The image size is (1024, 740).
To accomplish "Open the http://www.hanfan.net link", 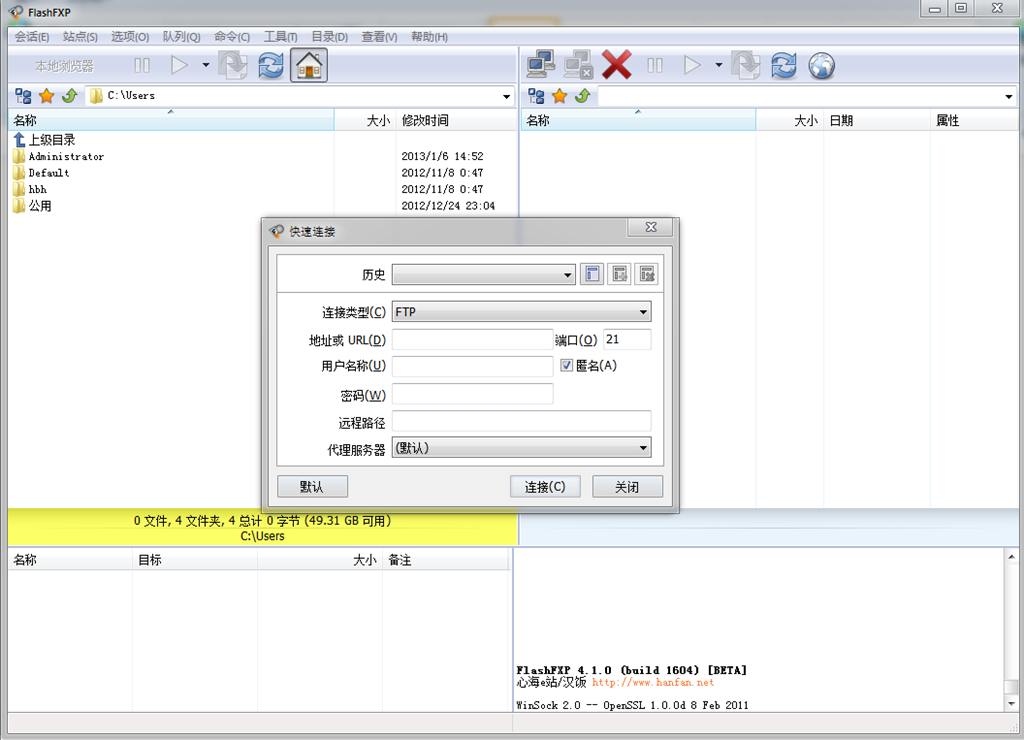I will (x=653, y=683).
